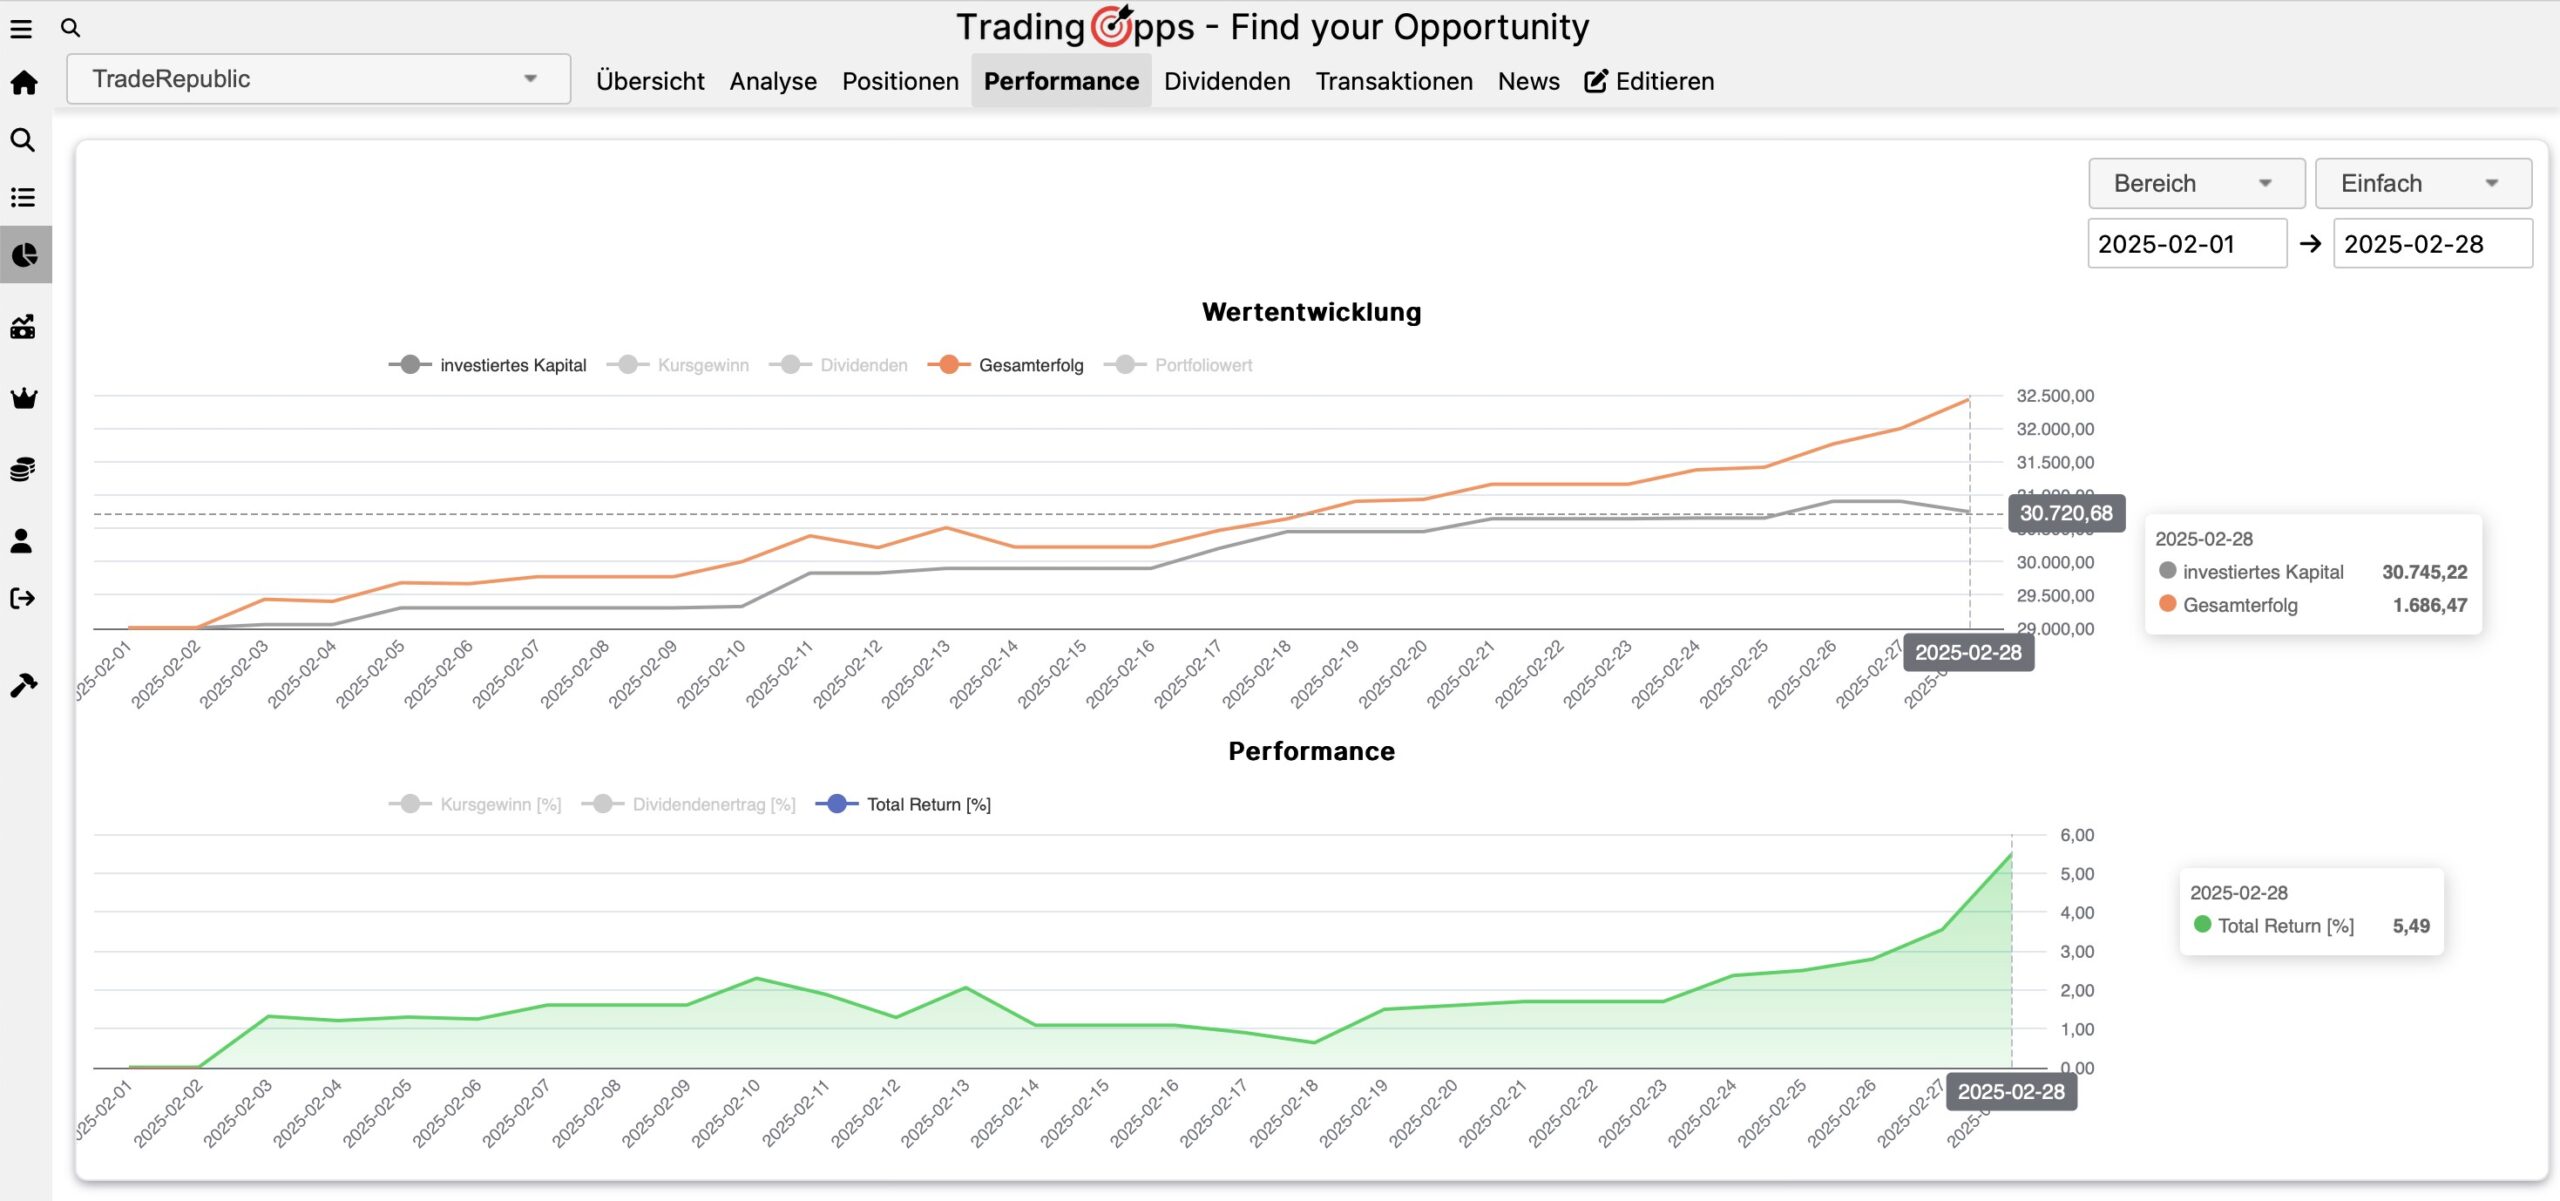Switch to the Übersicht tab
This screenshot has width=2560, height=1201.
[x=650, y=81]
